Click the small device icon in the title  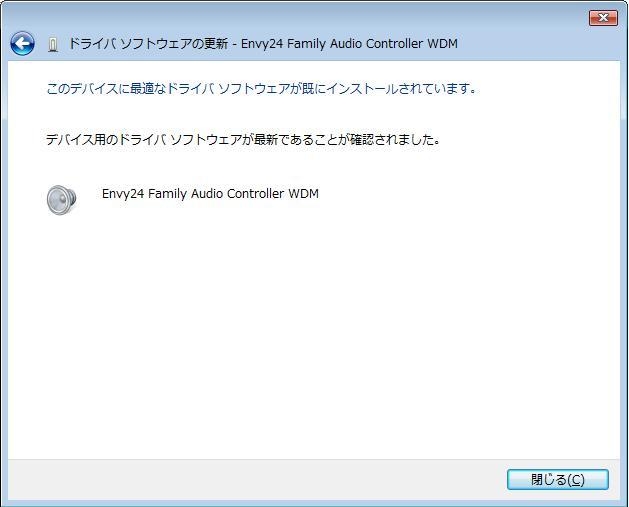click(53, 45)
